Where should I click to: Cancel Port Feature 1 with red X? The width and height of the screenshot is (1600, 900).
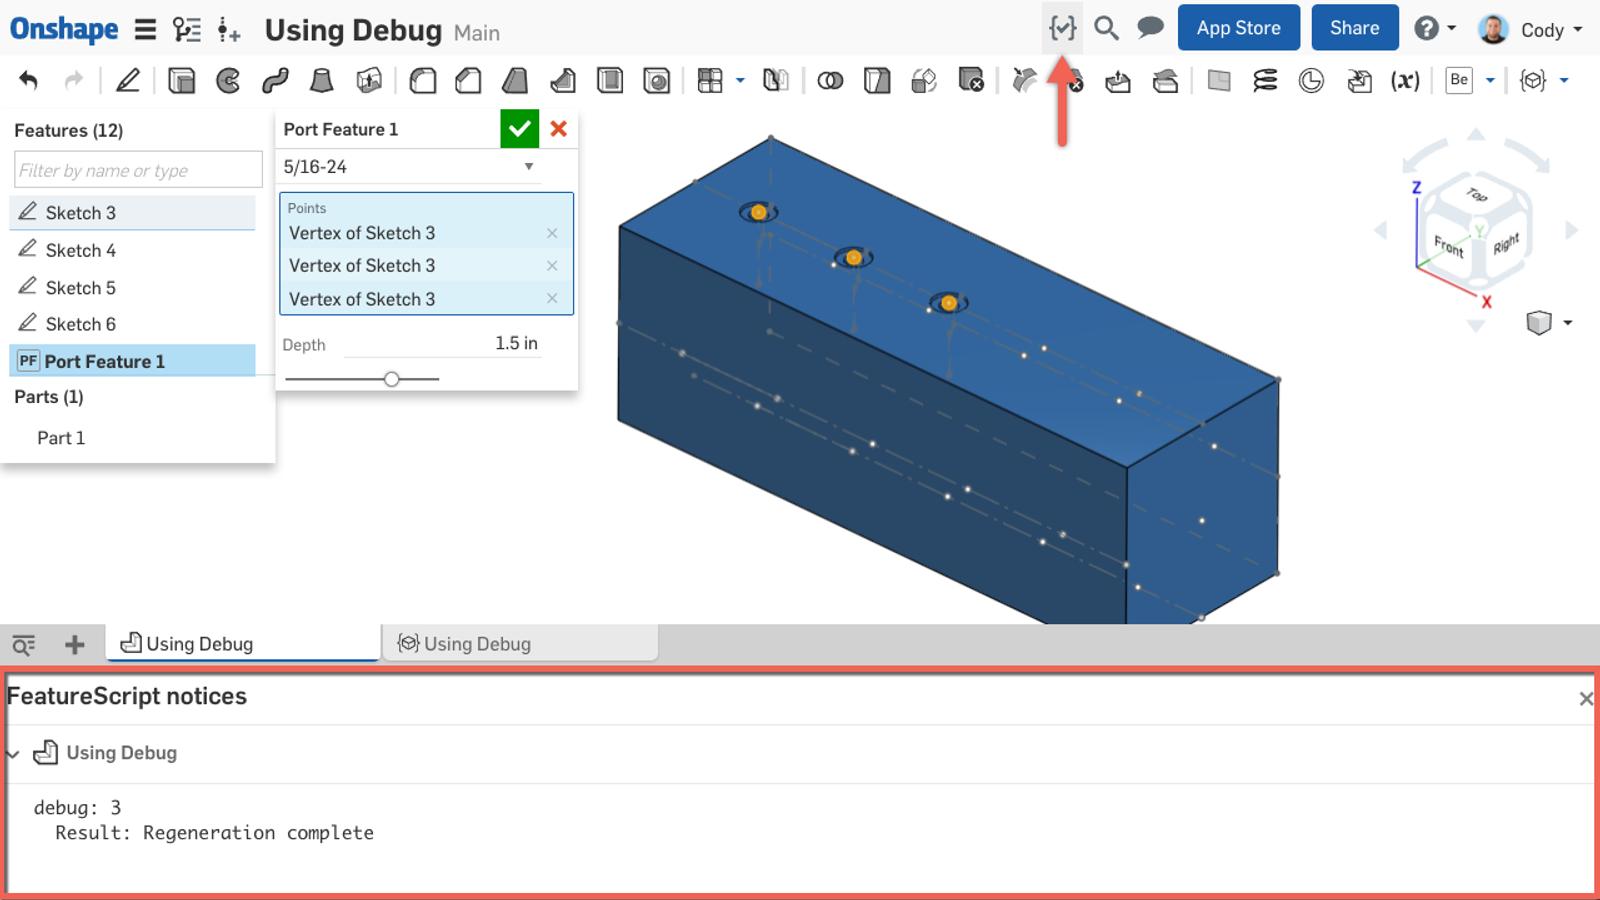click(559, 129)
